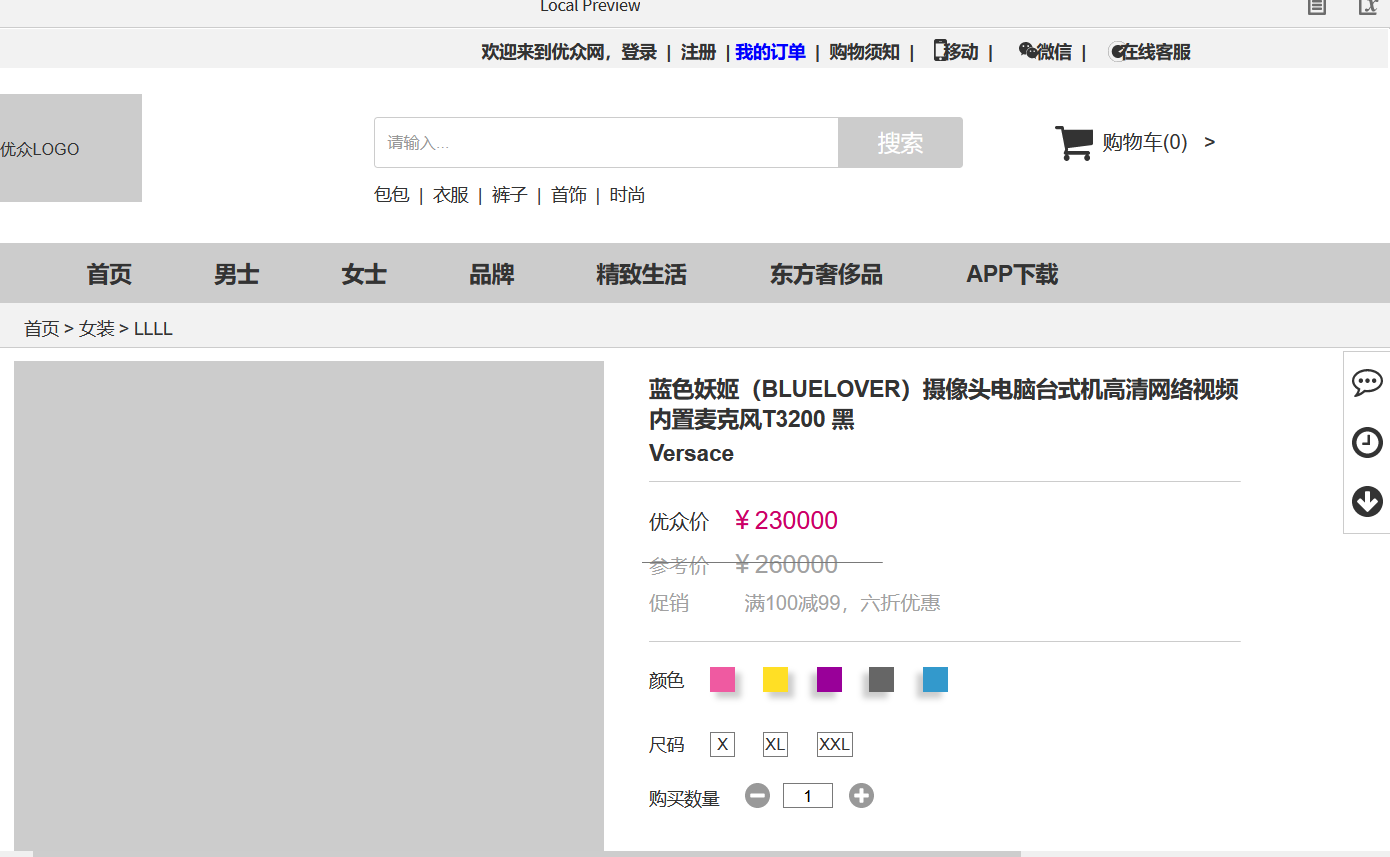Open 购物须知 shopping notice link
The width and height of the screenshot is (1390, 857).
[864, 52]
